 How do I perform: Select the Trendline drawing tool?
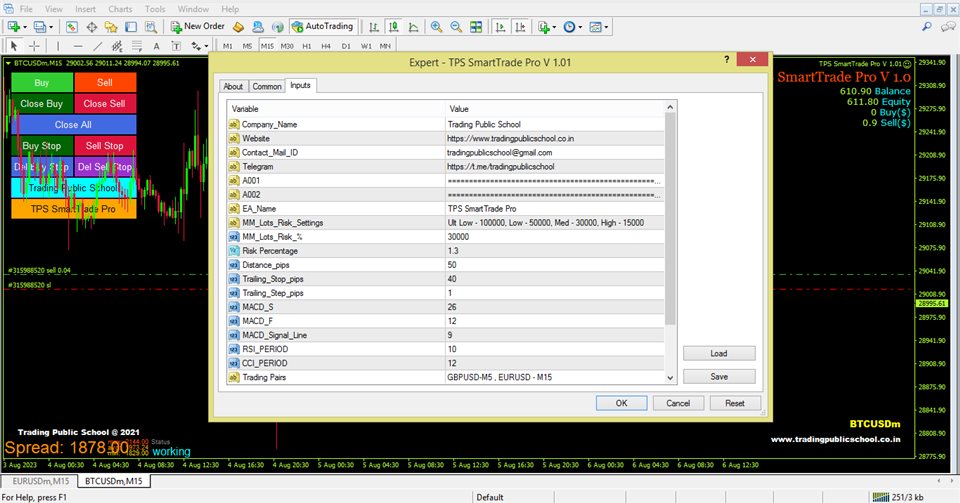coord(97,46)
